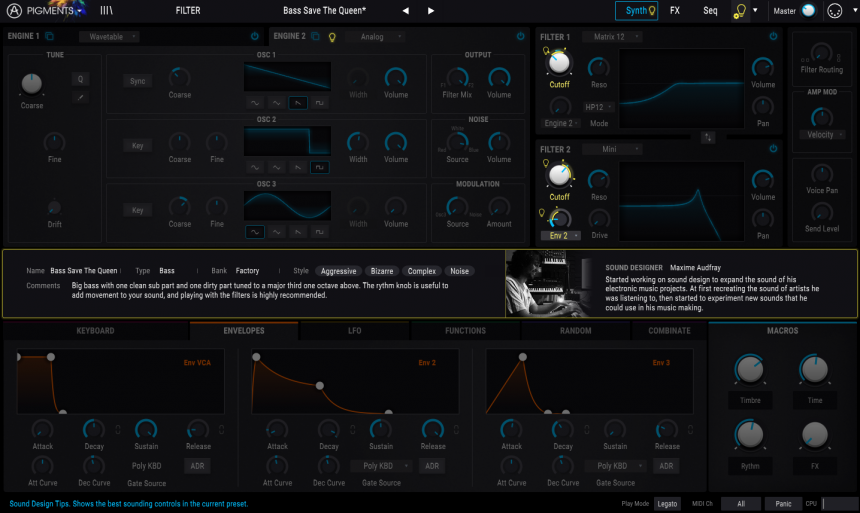Open the FUNCTIONS modulation tab
The width and height of the screenshot is (860, 513).
(465, 331)
